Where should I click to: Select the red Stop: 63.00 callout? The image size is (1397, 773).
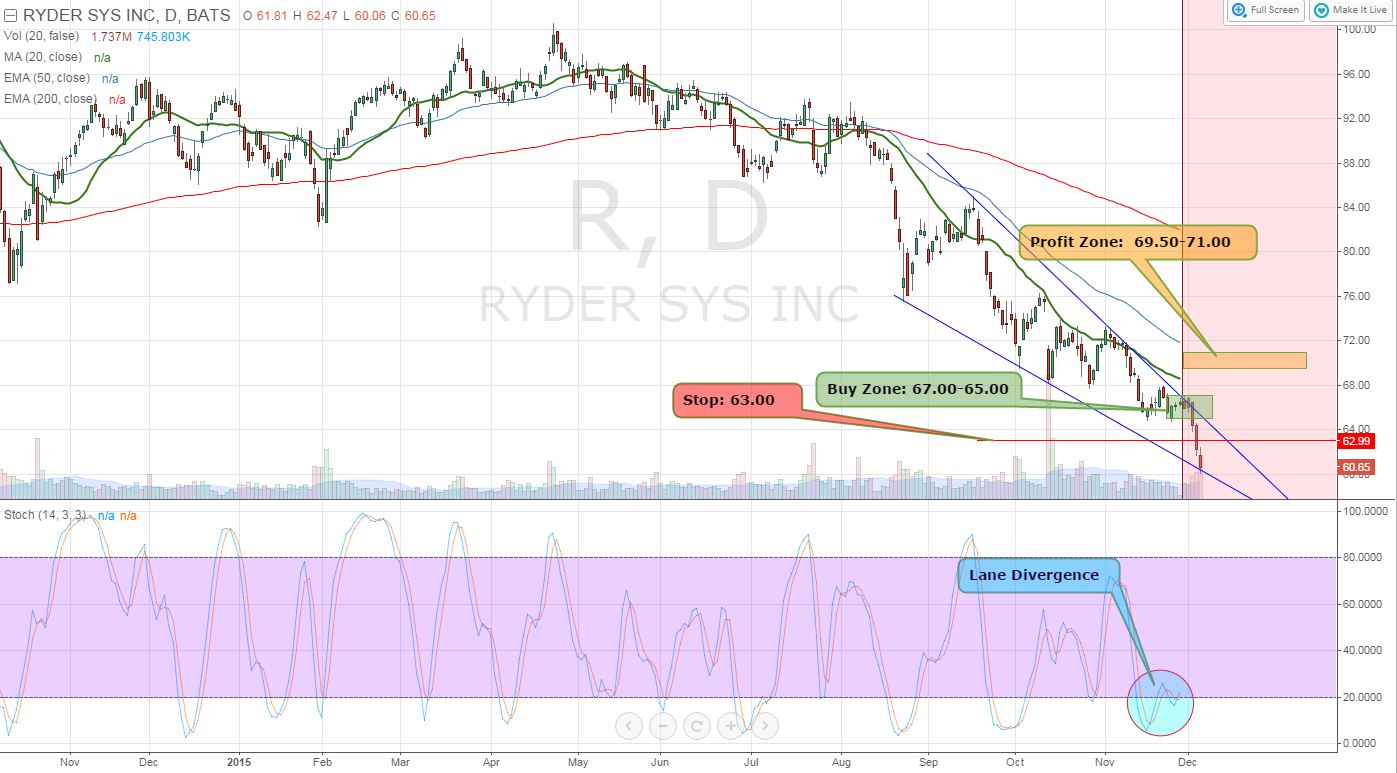click(737, 399)
